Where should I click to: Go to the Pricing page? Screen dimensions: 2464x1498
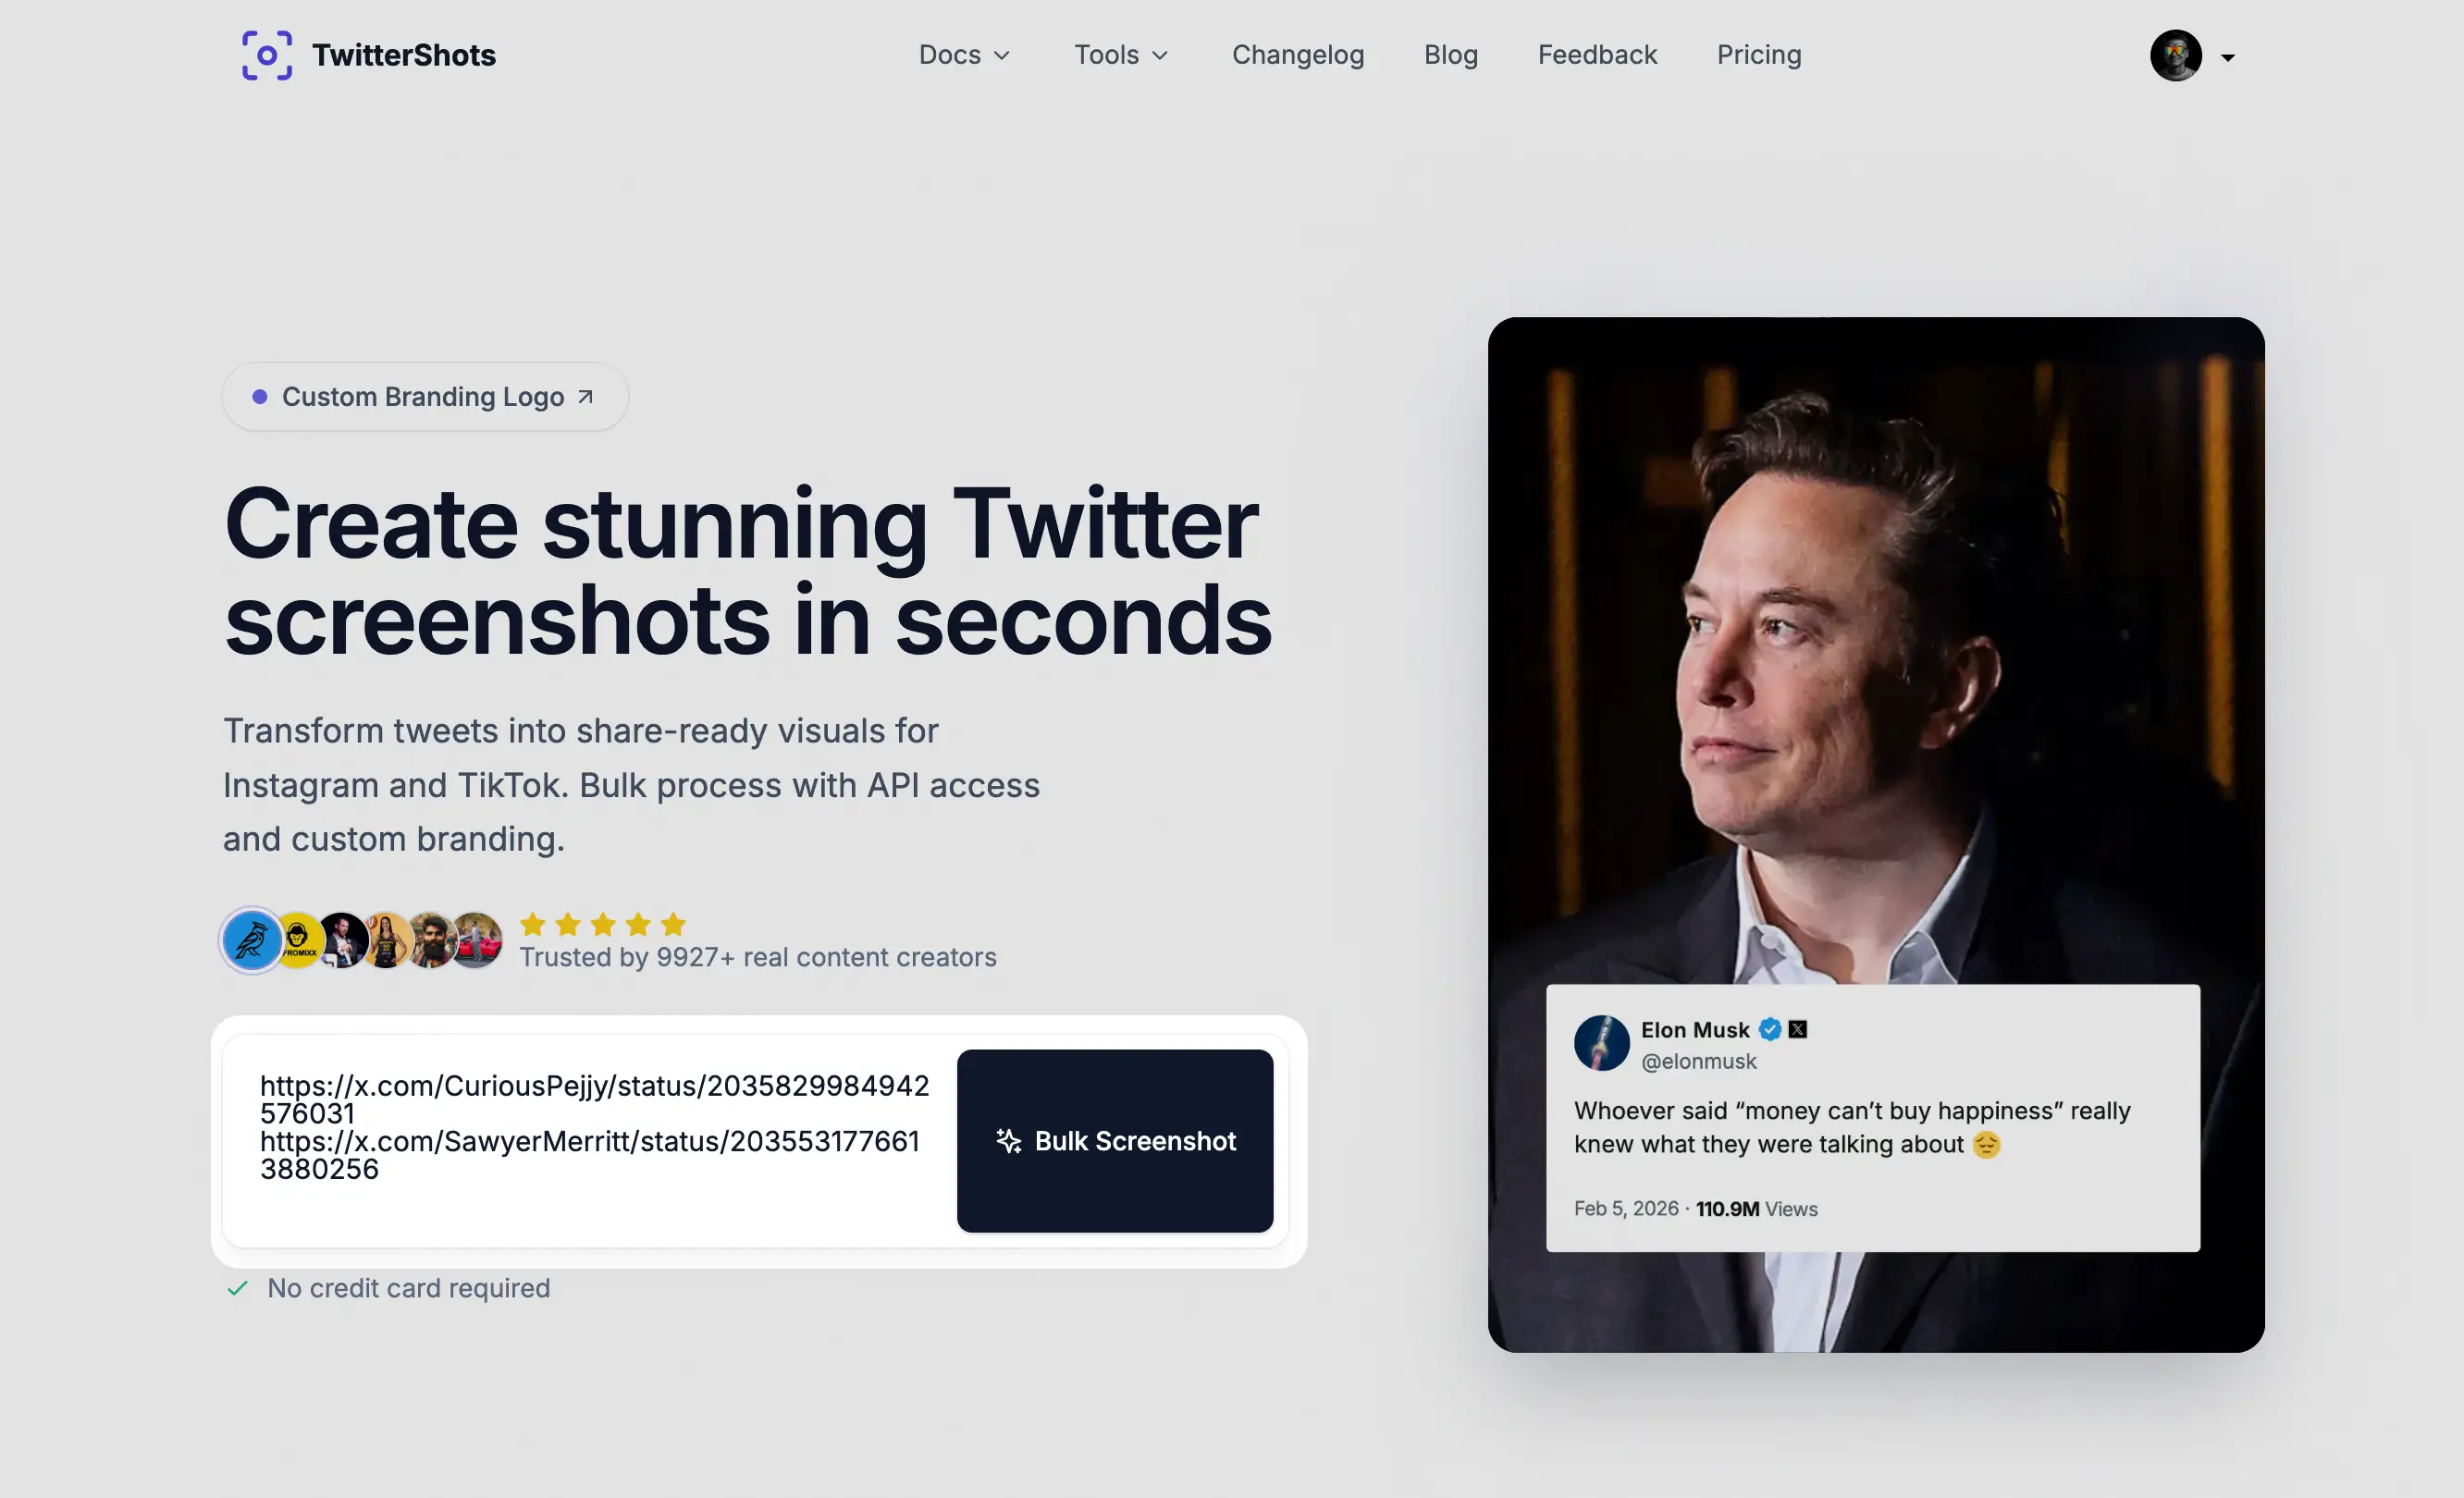coord(1759,55)
